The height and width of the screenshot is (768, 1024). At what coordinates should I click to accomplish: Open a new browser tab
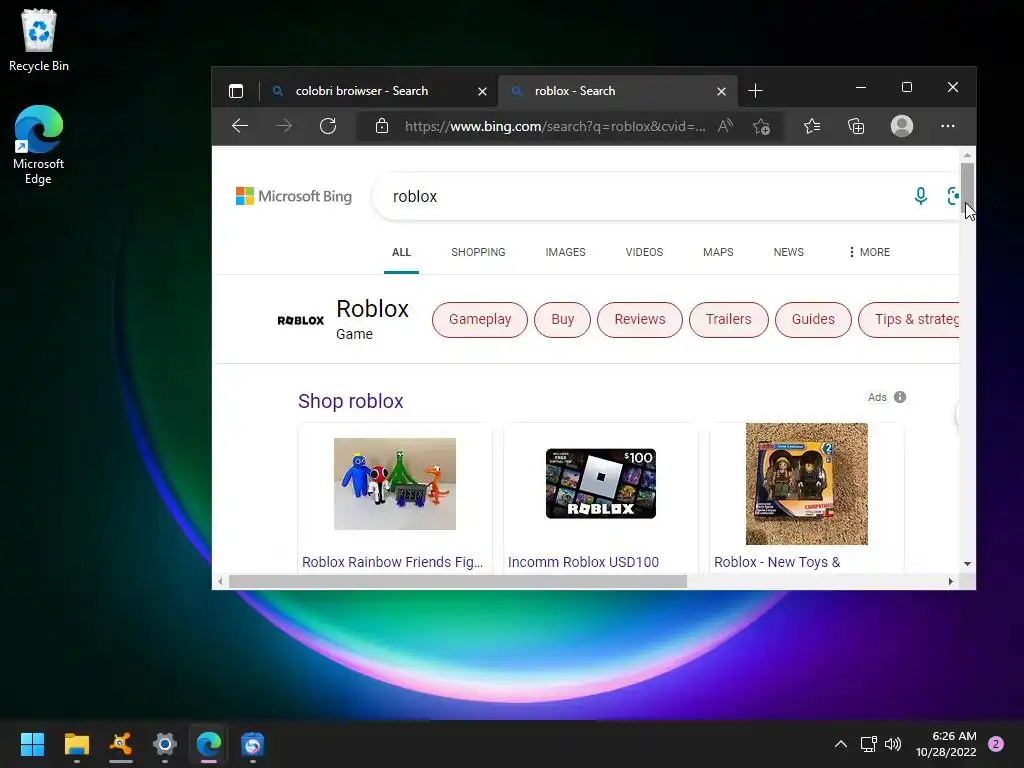(755, 91)
